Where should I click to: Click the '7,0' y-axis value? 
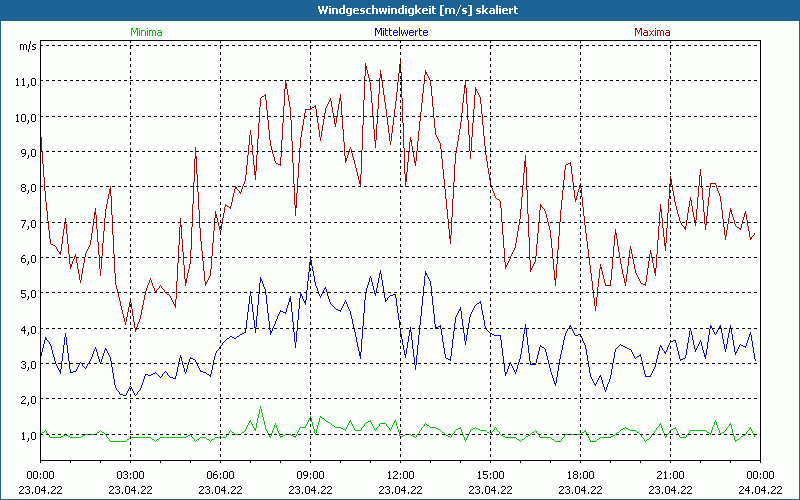[28, 223]
